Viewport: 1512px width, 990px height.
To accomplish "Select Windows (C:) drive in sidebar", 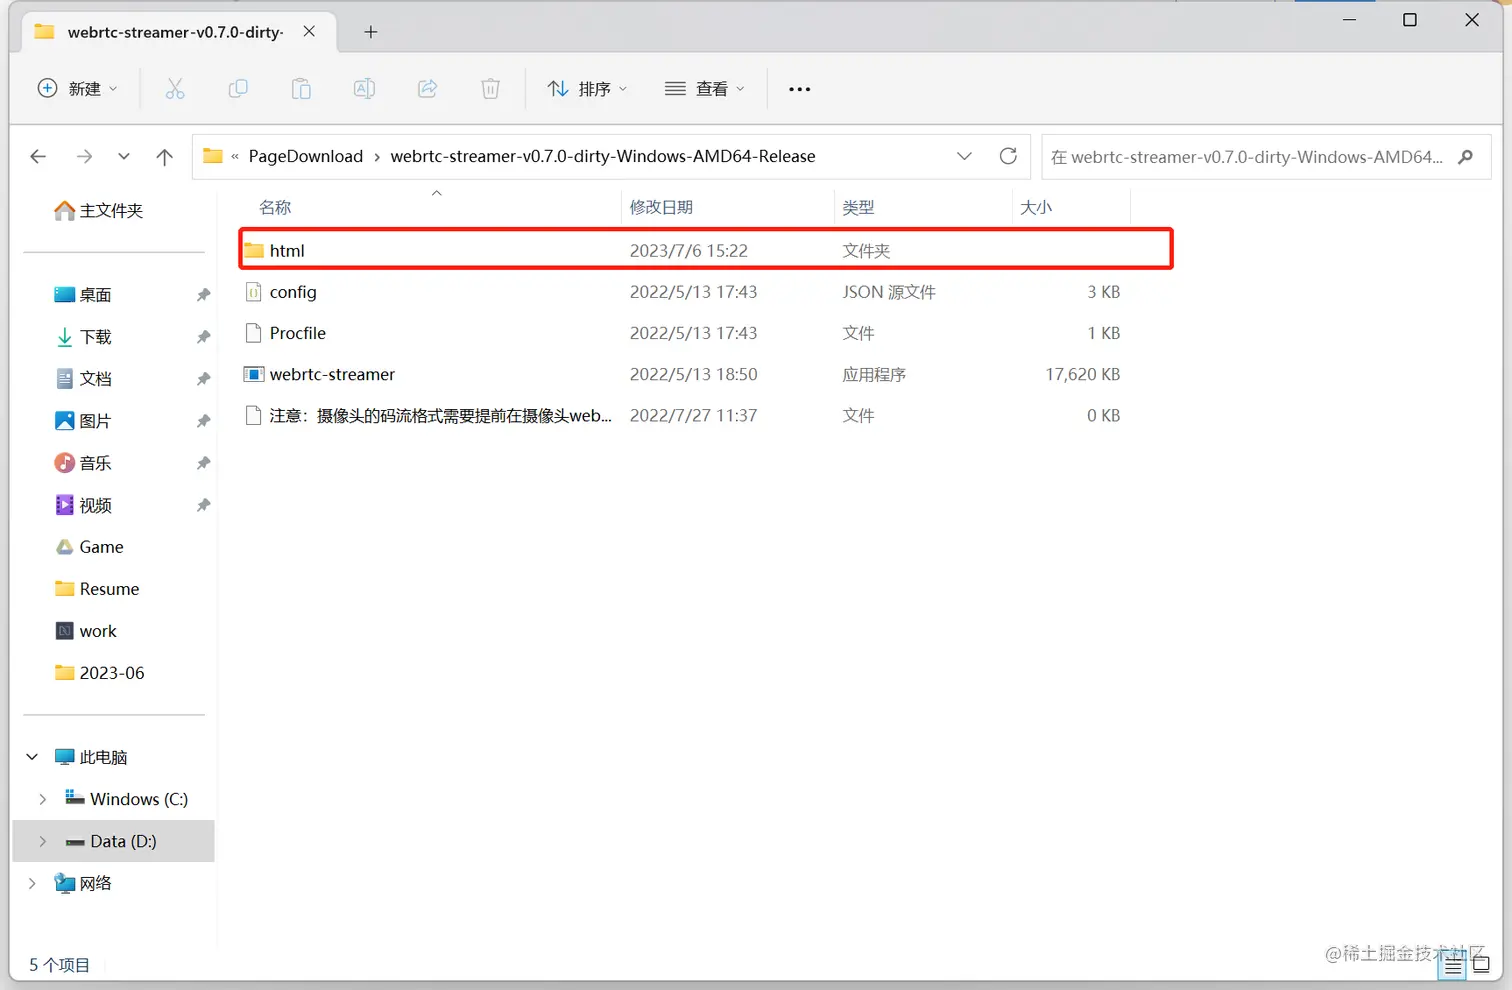I will click(x=126, y=799).
